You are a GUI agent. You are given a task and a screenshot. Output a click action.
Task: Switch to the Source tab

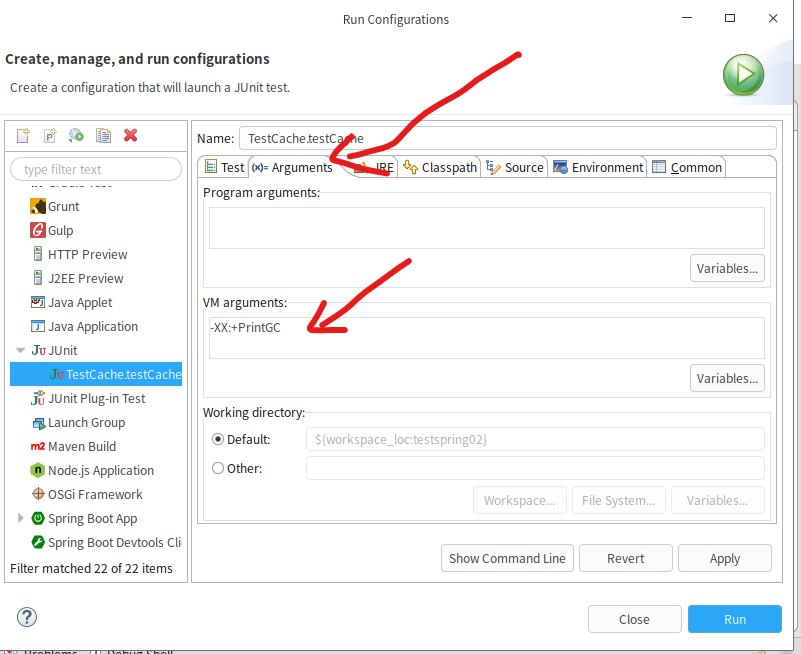[514, 167]
